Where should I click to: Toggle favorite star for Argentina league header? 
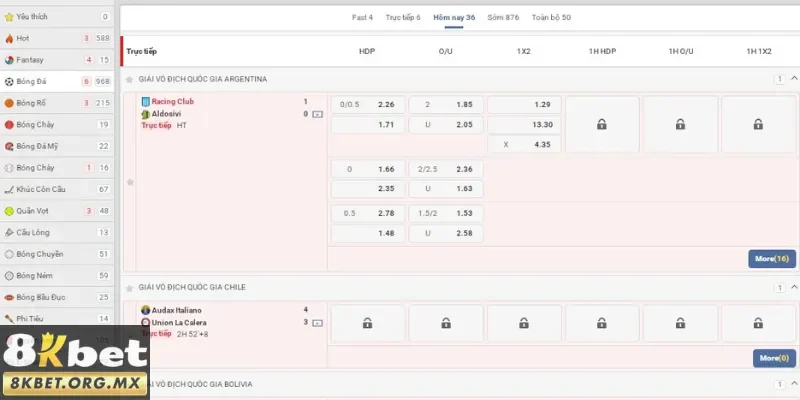click(x=129, y=79)
